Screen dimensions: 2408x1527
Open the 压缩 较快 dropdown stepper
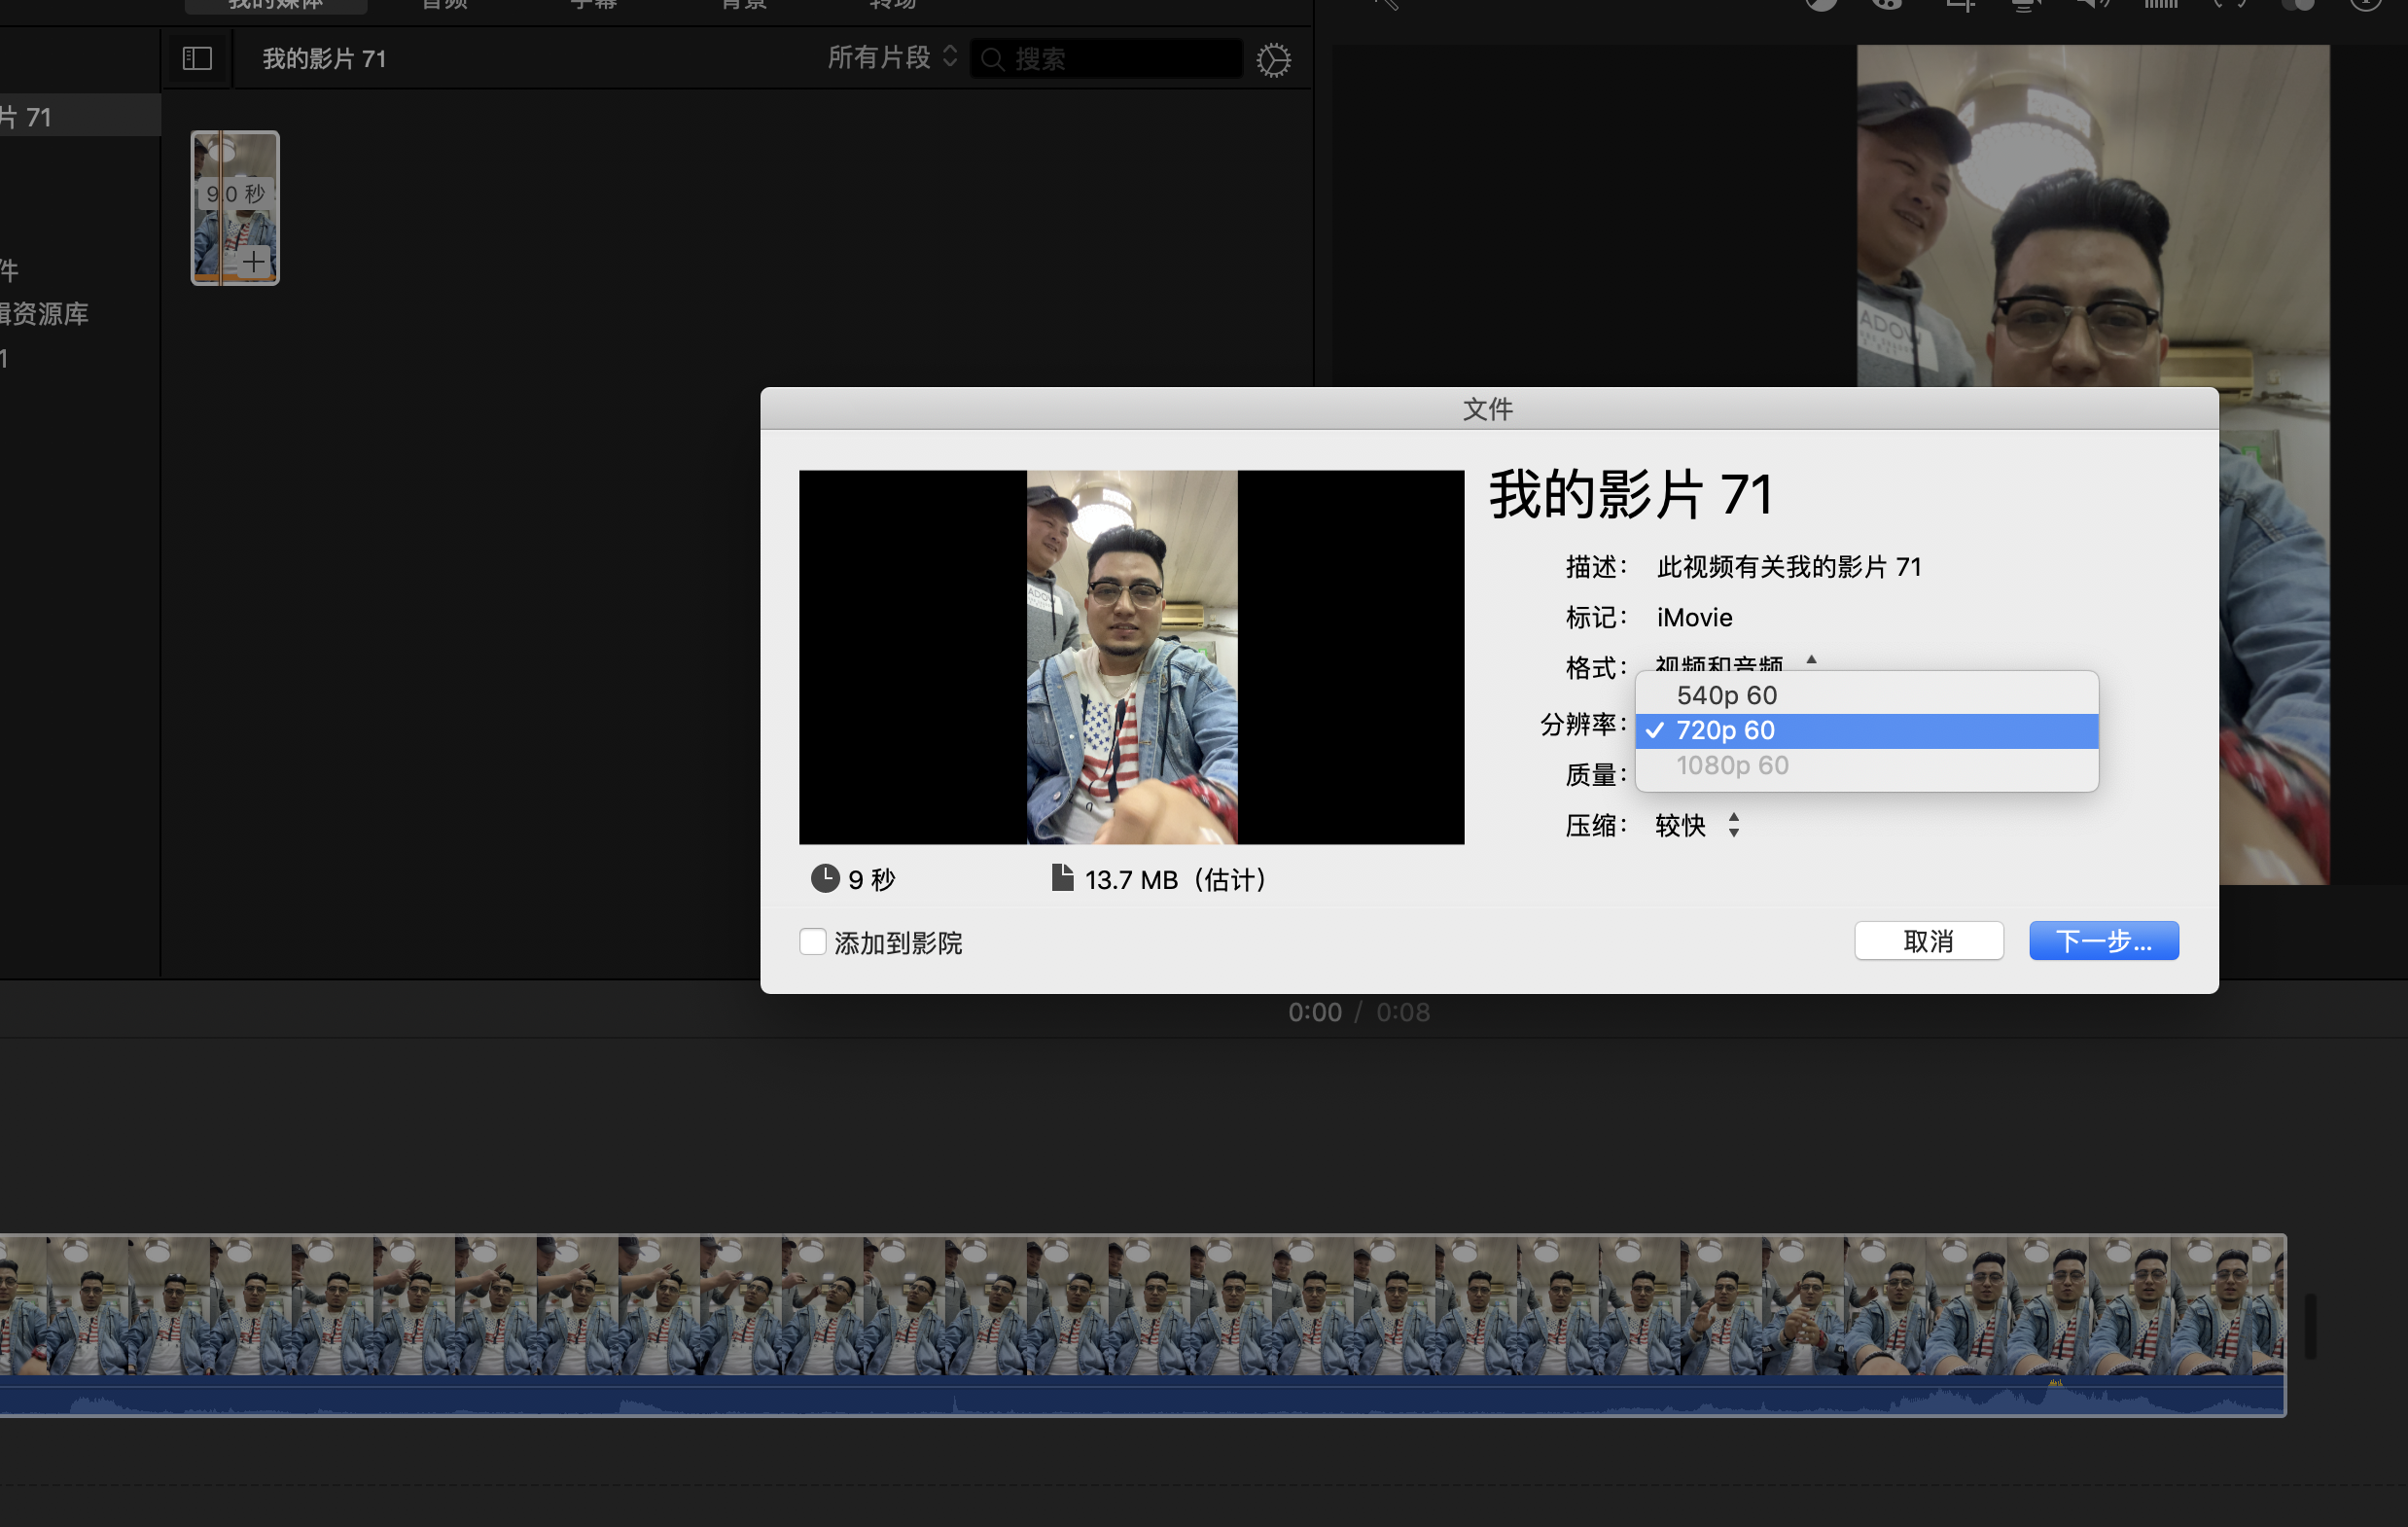point(1733,826)
